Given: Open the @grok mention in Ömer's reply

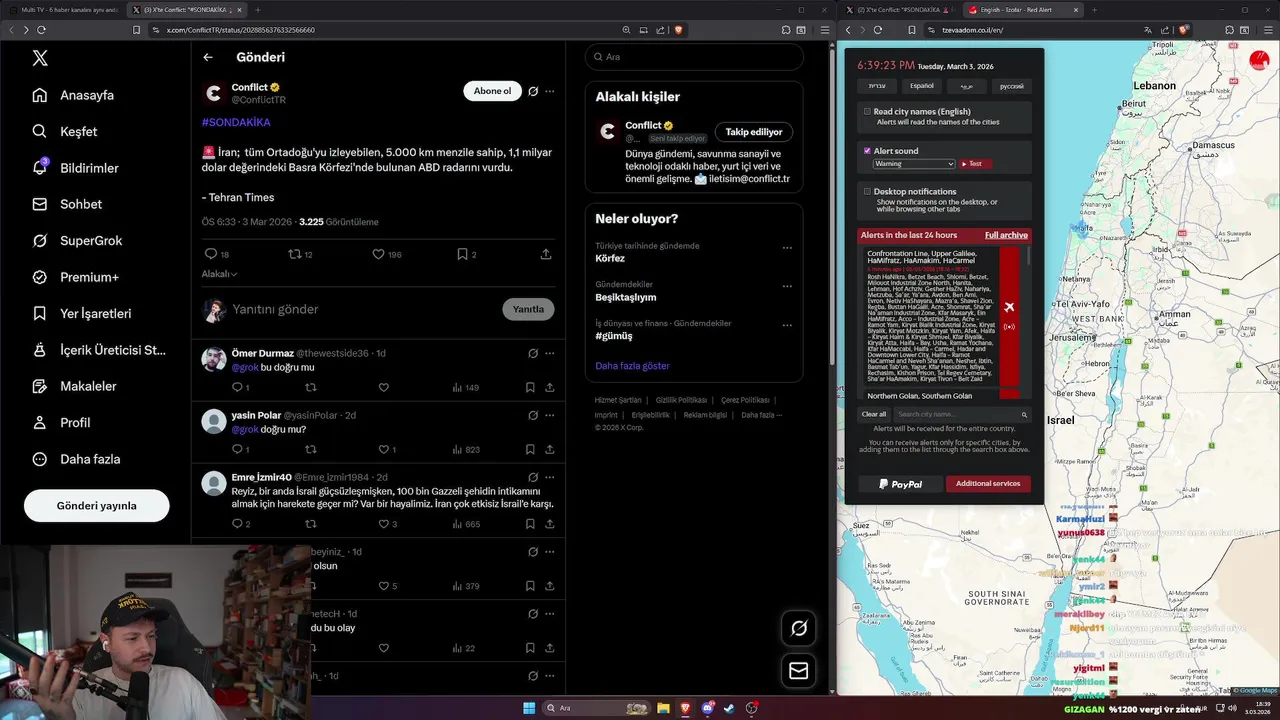Looking at the screenshot, I should 245,368.
